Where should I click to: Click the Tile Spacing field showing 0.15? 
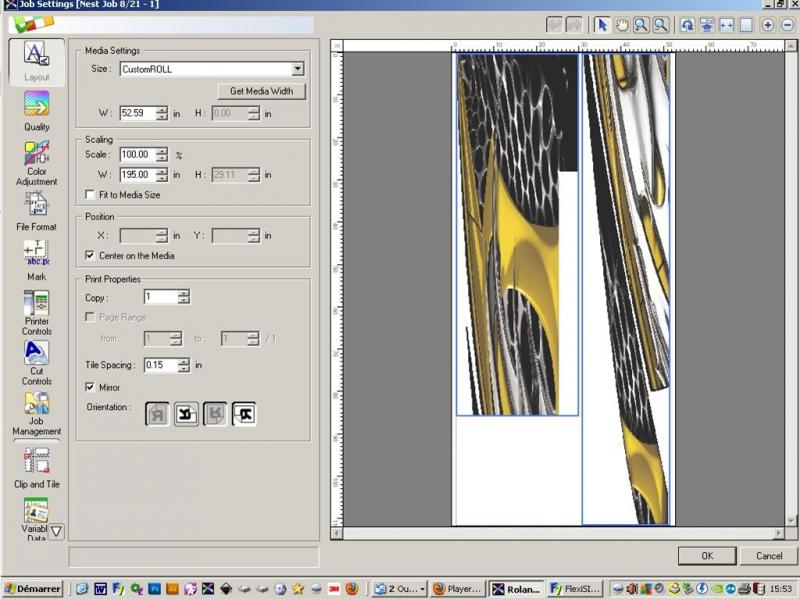tap(161, 365)
